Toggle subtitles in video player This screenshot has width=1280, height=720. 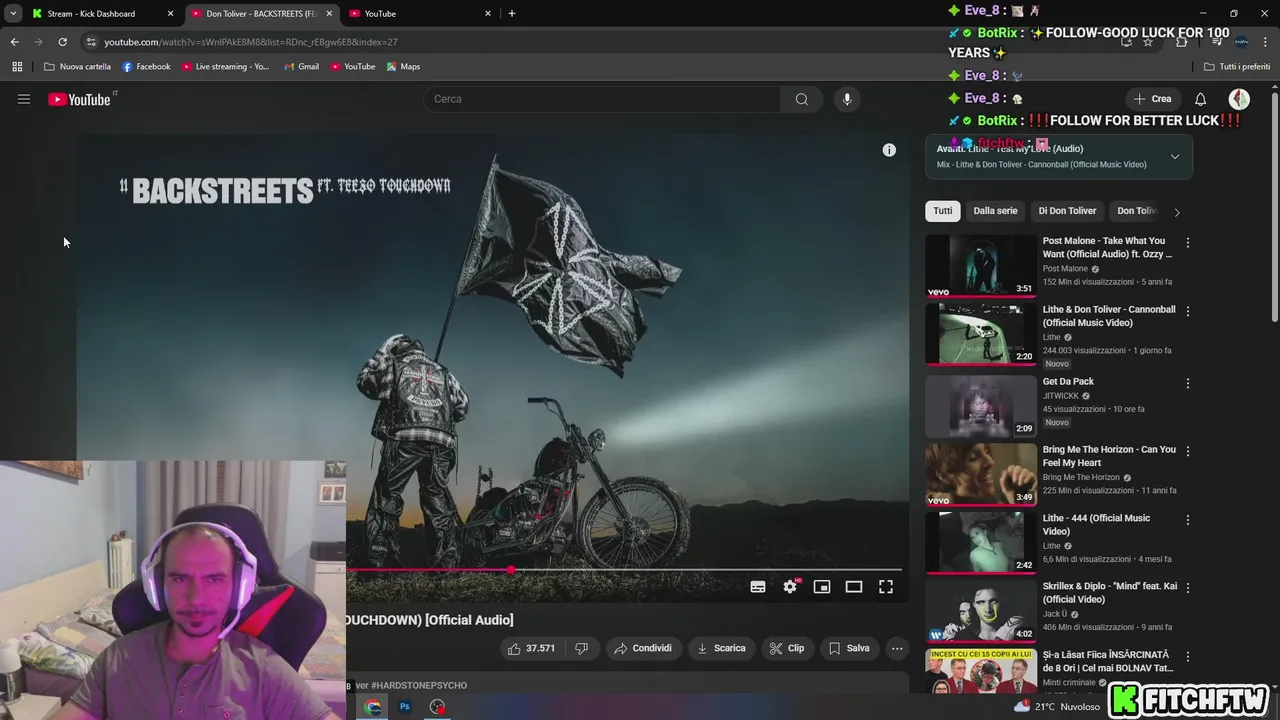(x=758, y=587)
